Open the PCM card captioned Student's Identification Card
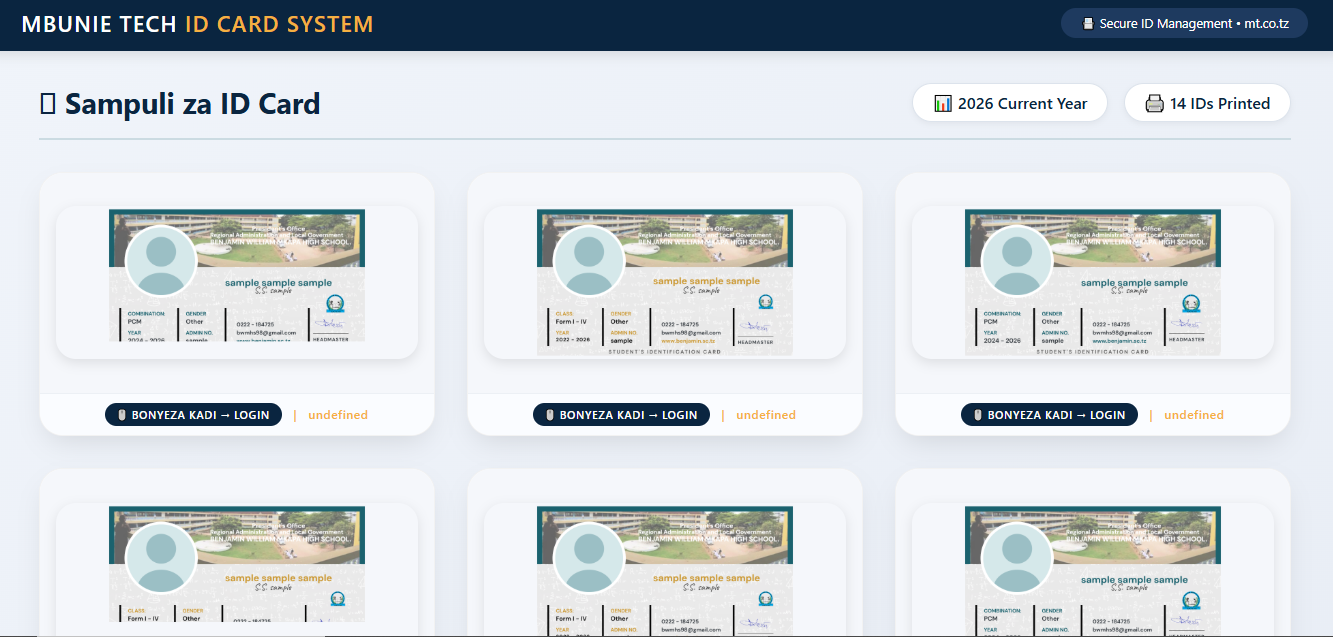Screen dimensions: 1333x637 (x=1093, y=283)
